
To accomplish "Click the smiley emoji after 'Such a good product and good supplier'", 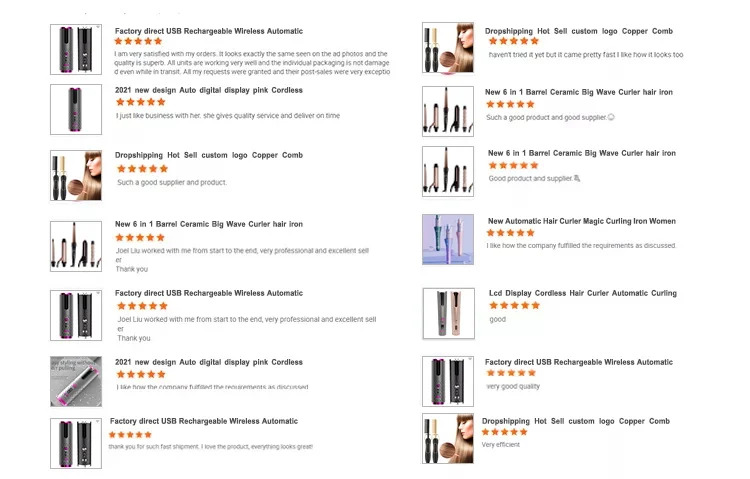I will click(x=611, y=117).
